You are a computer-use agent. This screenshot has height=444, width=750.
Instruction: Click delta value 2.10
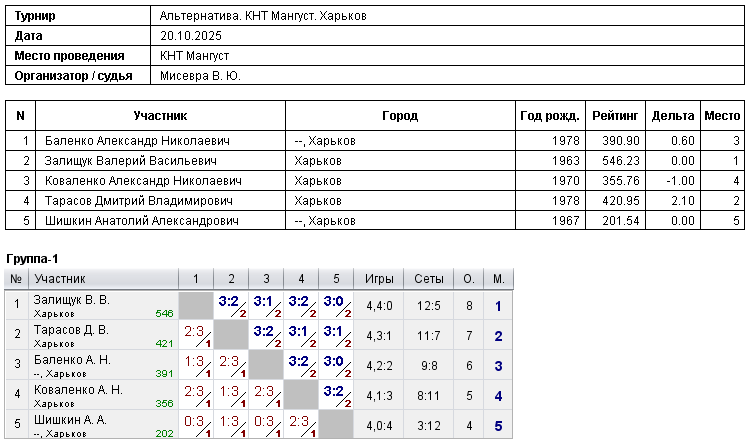683,201
